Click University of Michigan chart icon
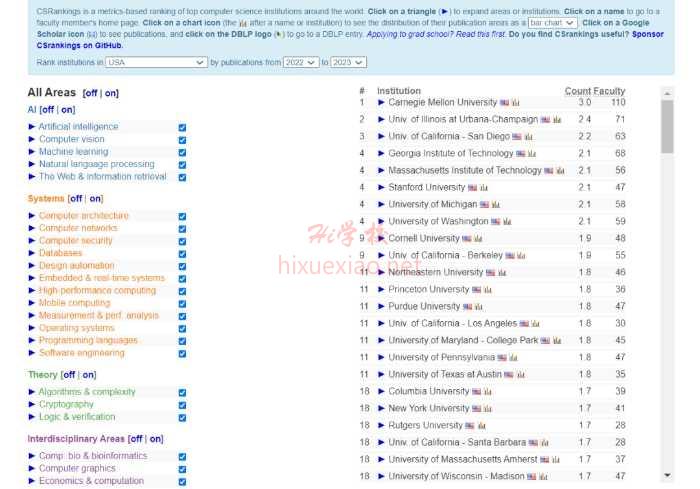Viewport: 700px width, 489px height. [496, 205]
